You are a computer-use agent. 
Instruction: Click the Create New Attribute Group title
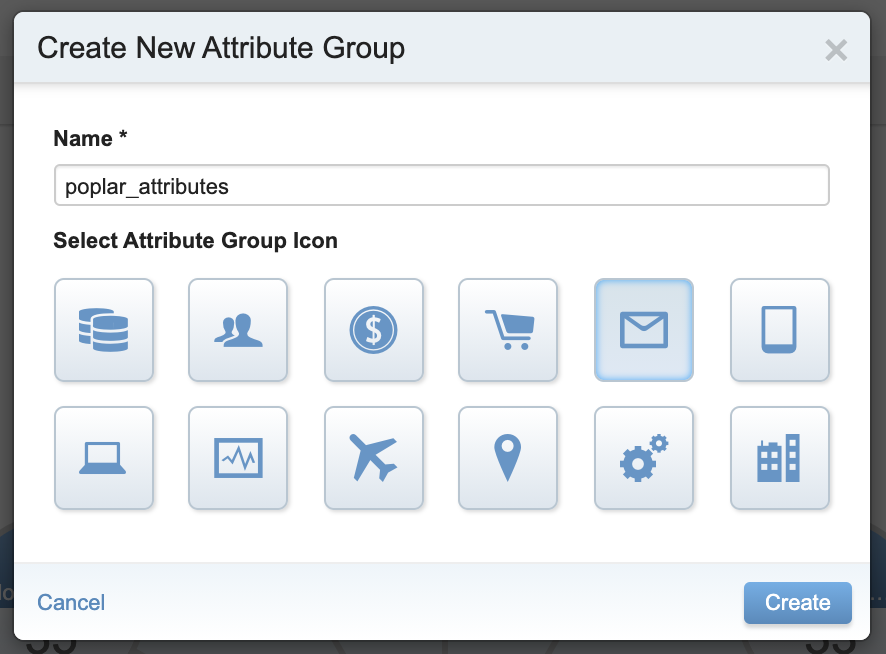(221, 48)
